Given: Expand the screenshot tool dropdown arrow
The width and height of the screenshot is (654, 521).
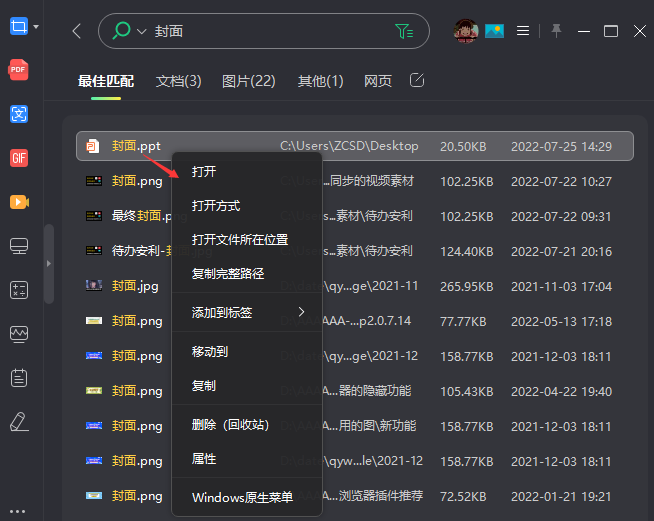Looking at the screenshot, I should [37, 27].
